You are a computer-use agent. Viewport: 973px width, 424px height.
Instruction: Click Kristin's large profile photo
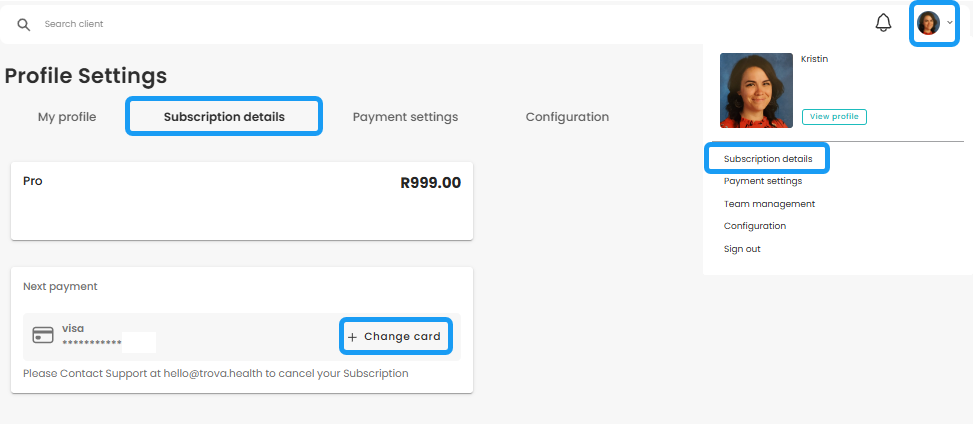756,90
